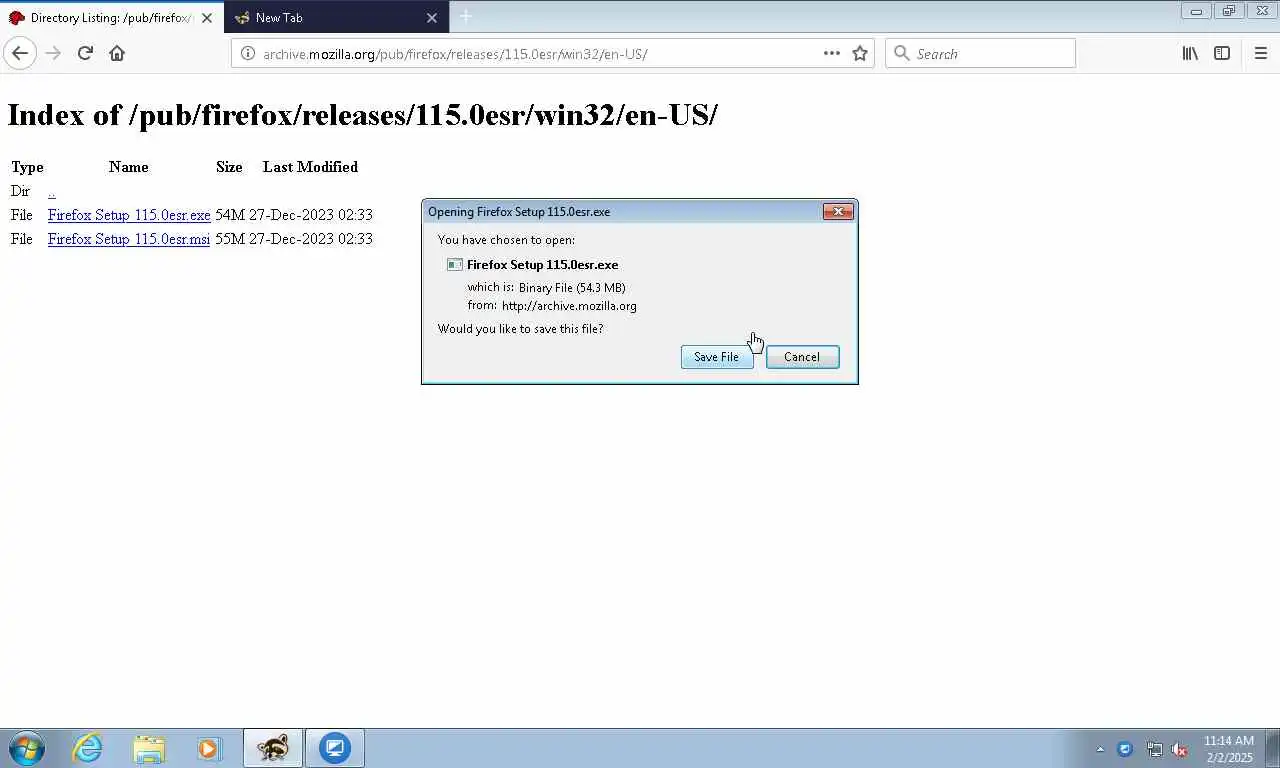
Task: Open the parent directory '..' link
Action: 51,191
